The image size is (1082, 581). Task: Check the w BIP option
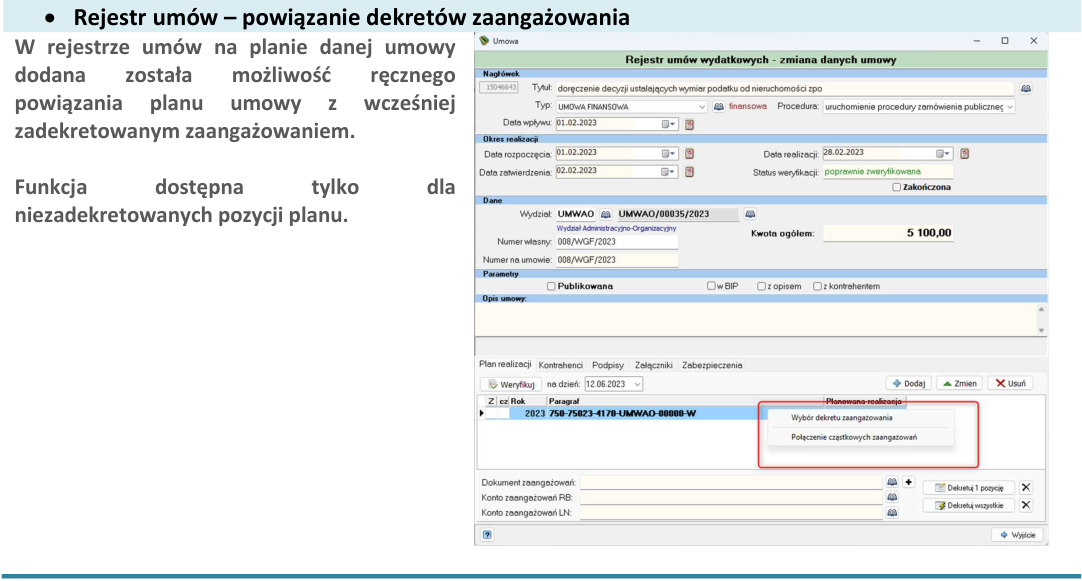(711, 286)
